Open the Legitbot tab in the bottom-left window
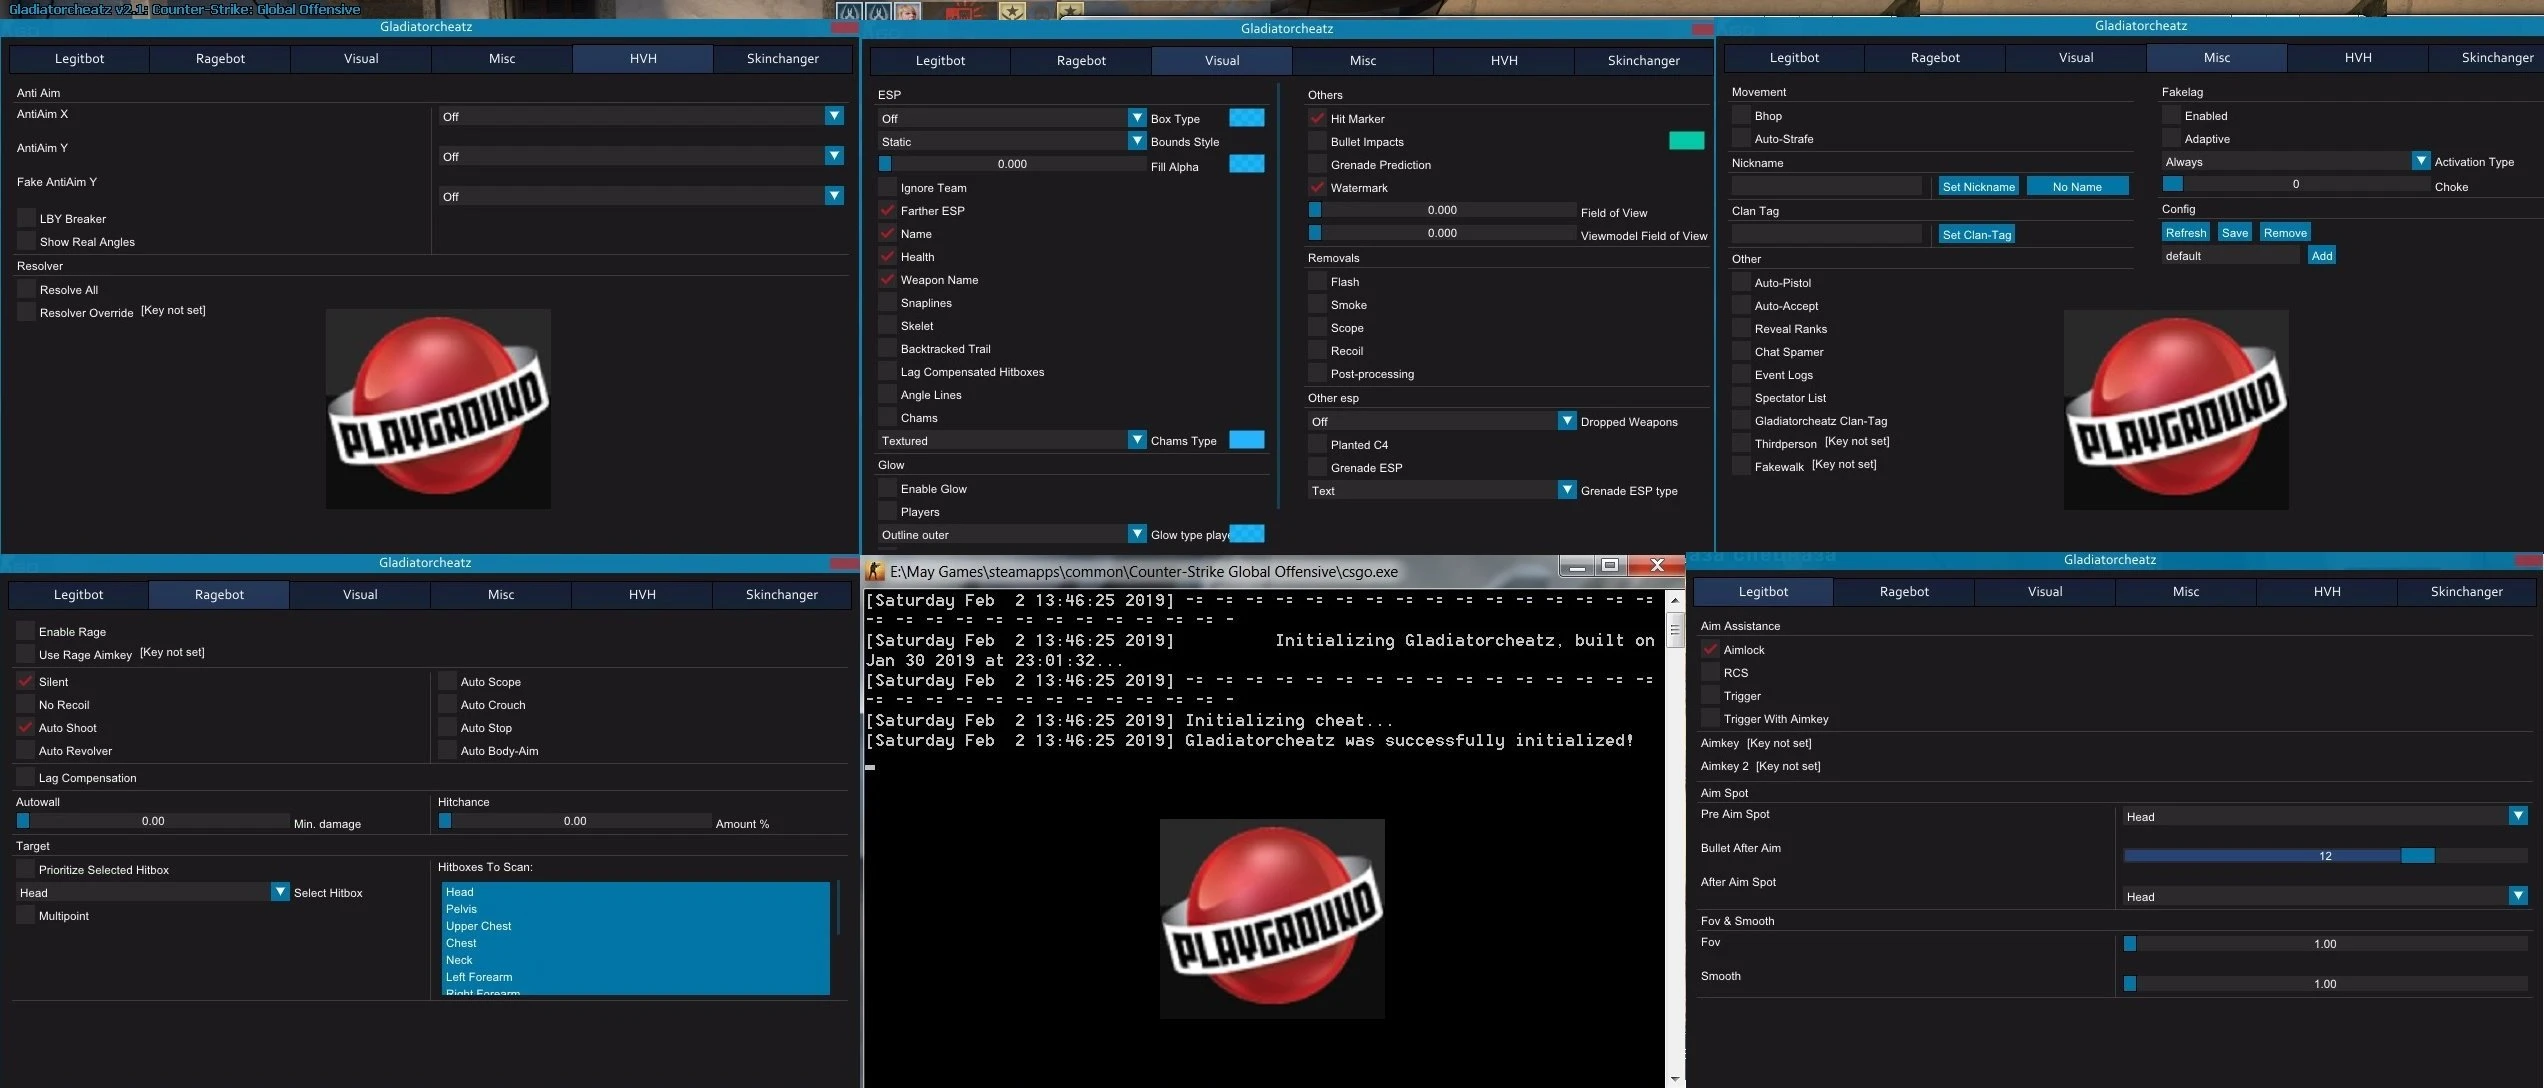The image size is (2544, 1088). [x=77, y=594]
